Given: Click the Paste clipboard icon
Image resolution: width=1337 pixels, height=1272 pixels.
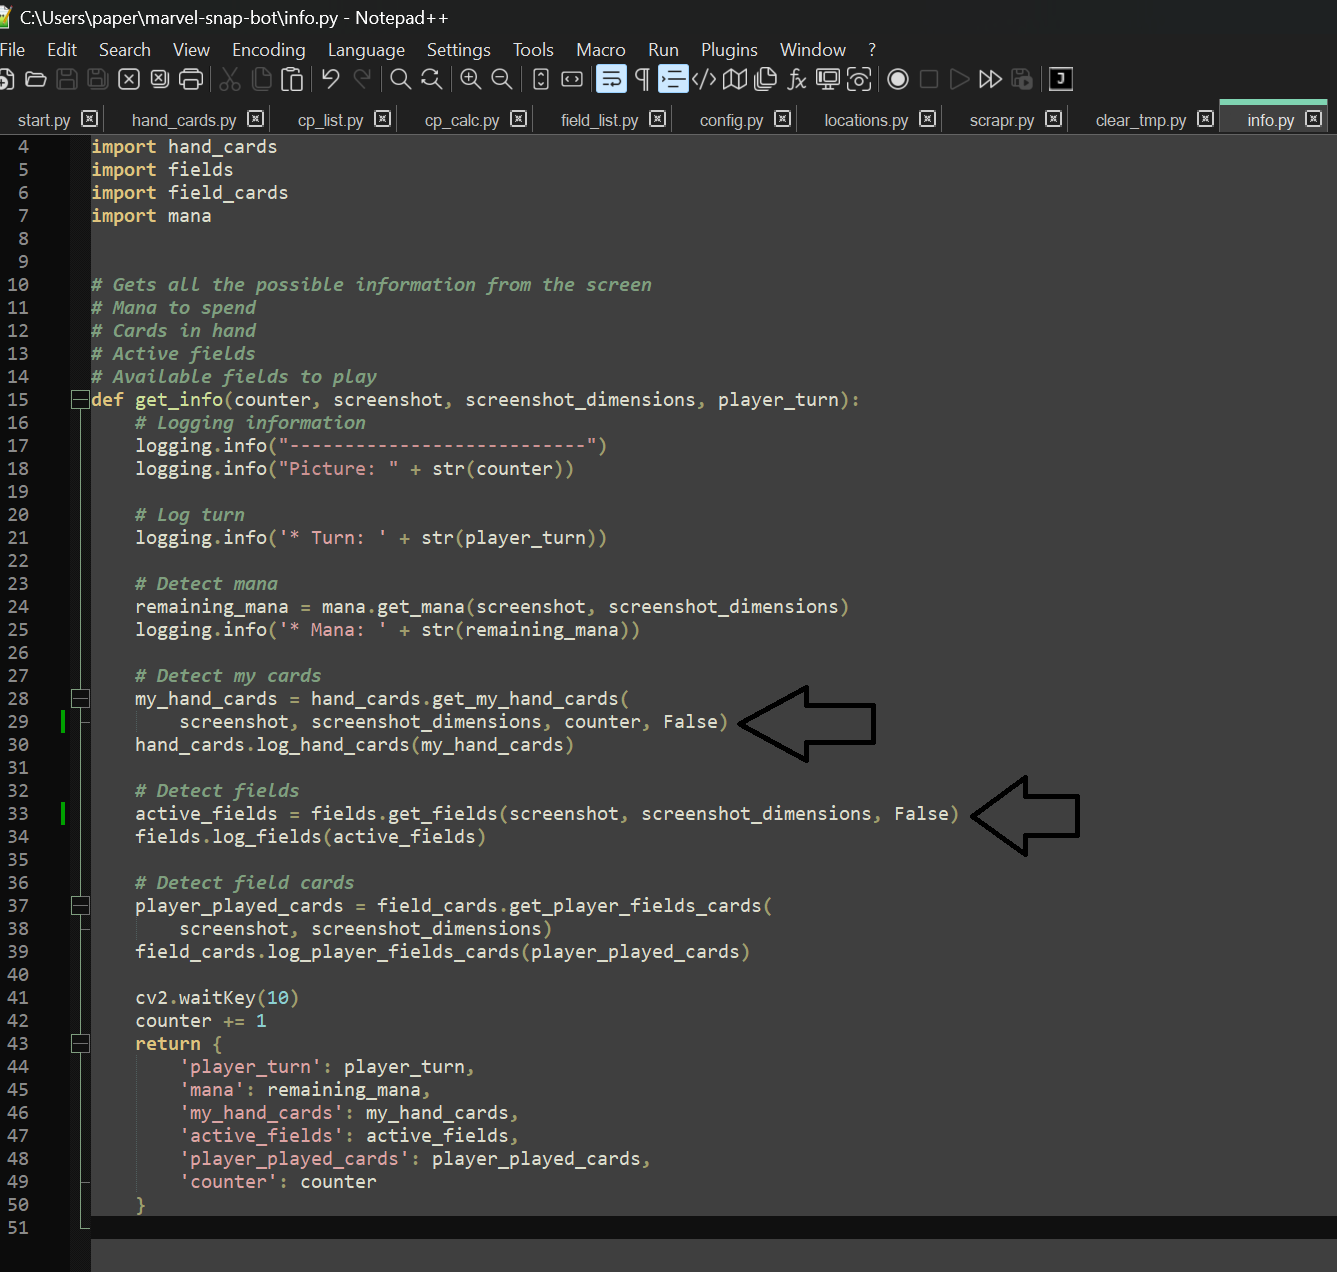Looking at the screenshot, I should (x=292, y=79).
